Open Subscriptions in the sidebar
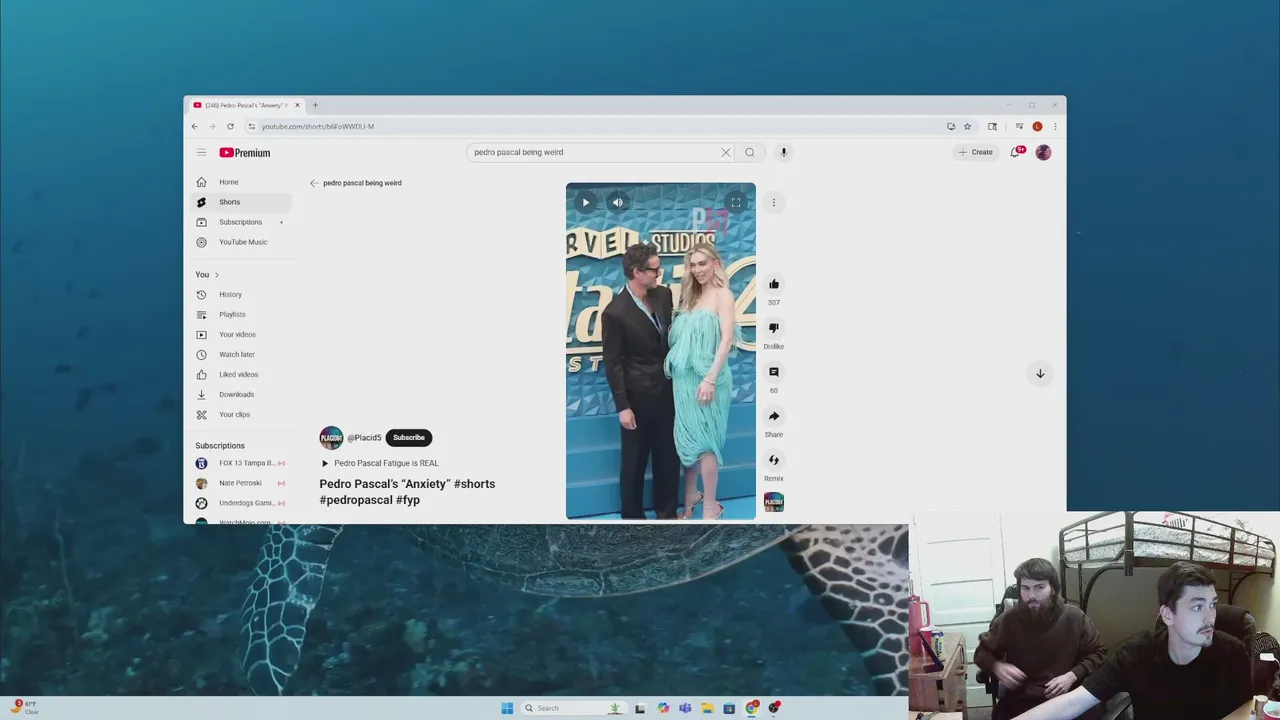Screen dimensions: 1280x720 click(x=240, y=222)
